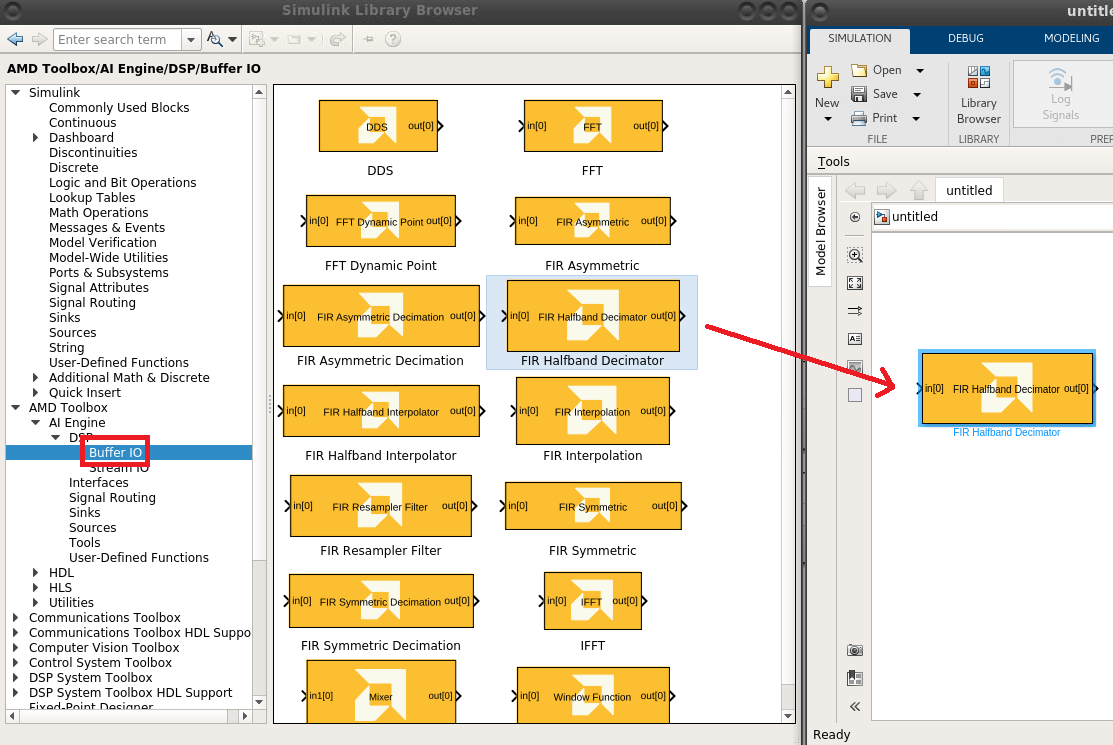The width and height of the screenshot is (1113, 745).
Task: Toggle the Model Browser side panel
Action: click(x=820, y=232)
